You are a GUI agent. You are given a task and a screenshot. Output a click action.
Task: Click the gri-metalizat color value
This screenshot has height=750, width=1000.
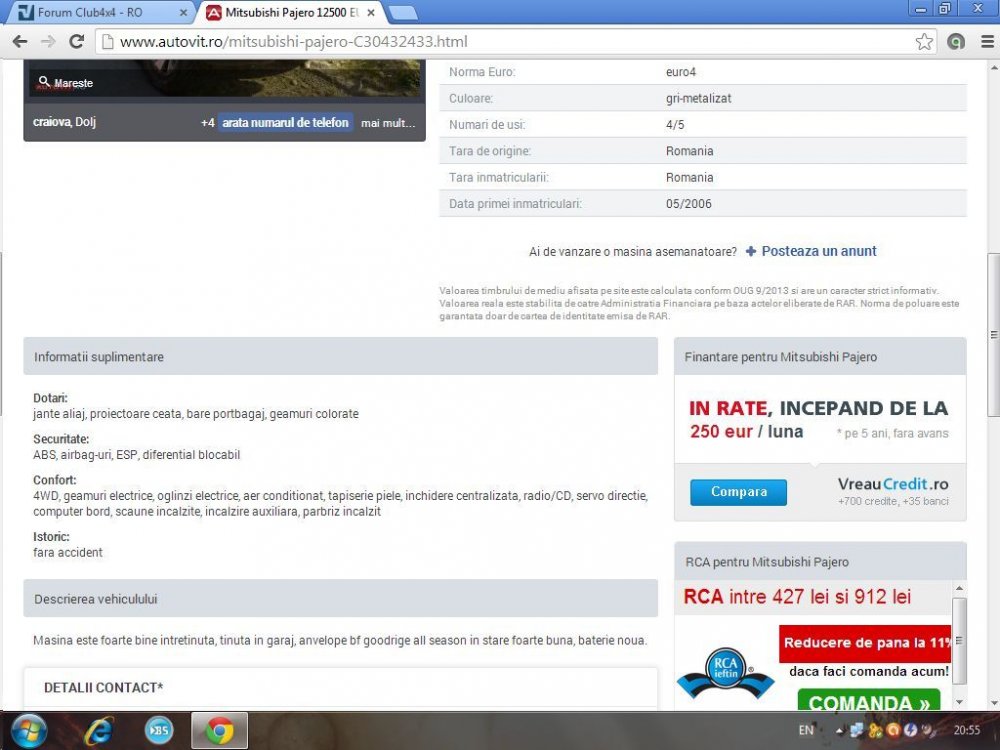tap(698, 99)
